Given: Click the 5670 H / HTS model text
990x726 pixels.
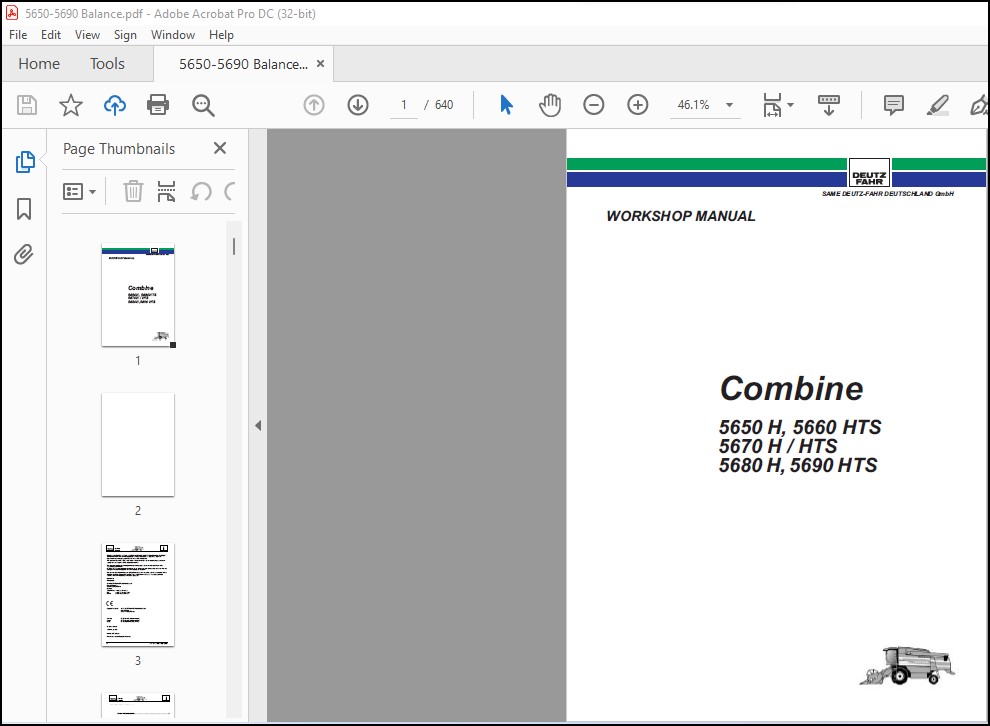Looking at the screenshot, I should pos(778,446).
